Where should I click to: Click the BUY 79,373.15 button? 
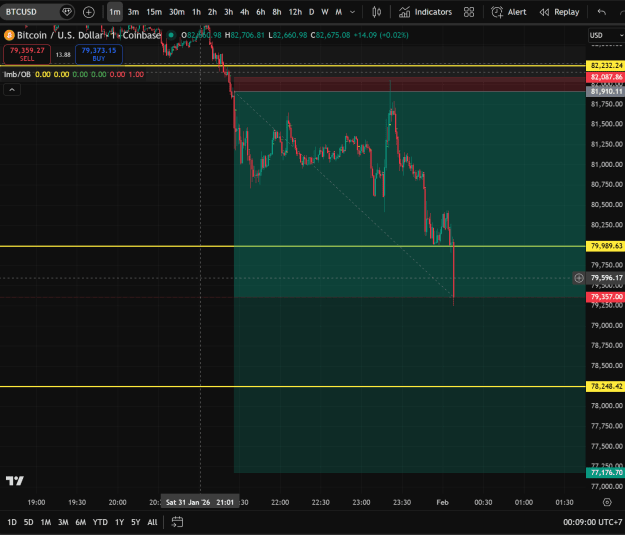coord(99,54)
